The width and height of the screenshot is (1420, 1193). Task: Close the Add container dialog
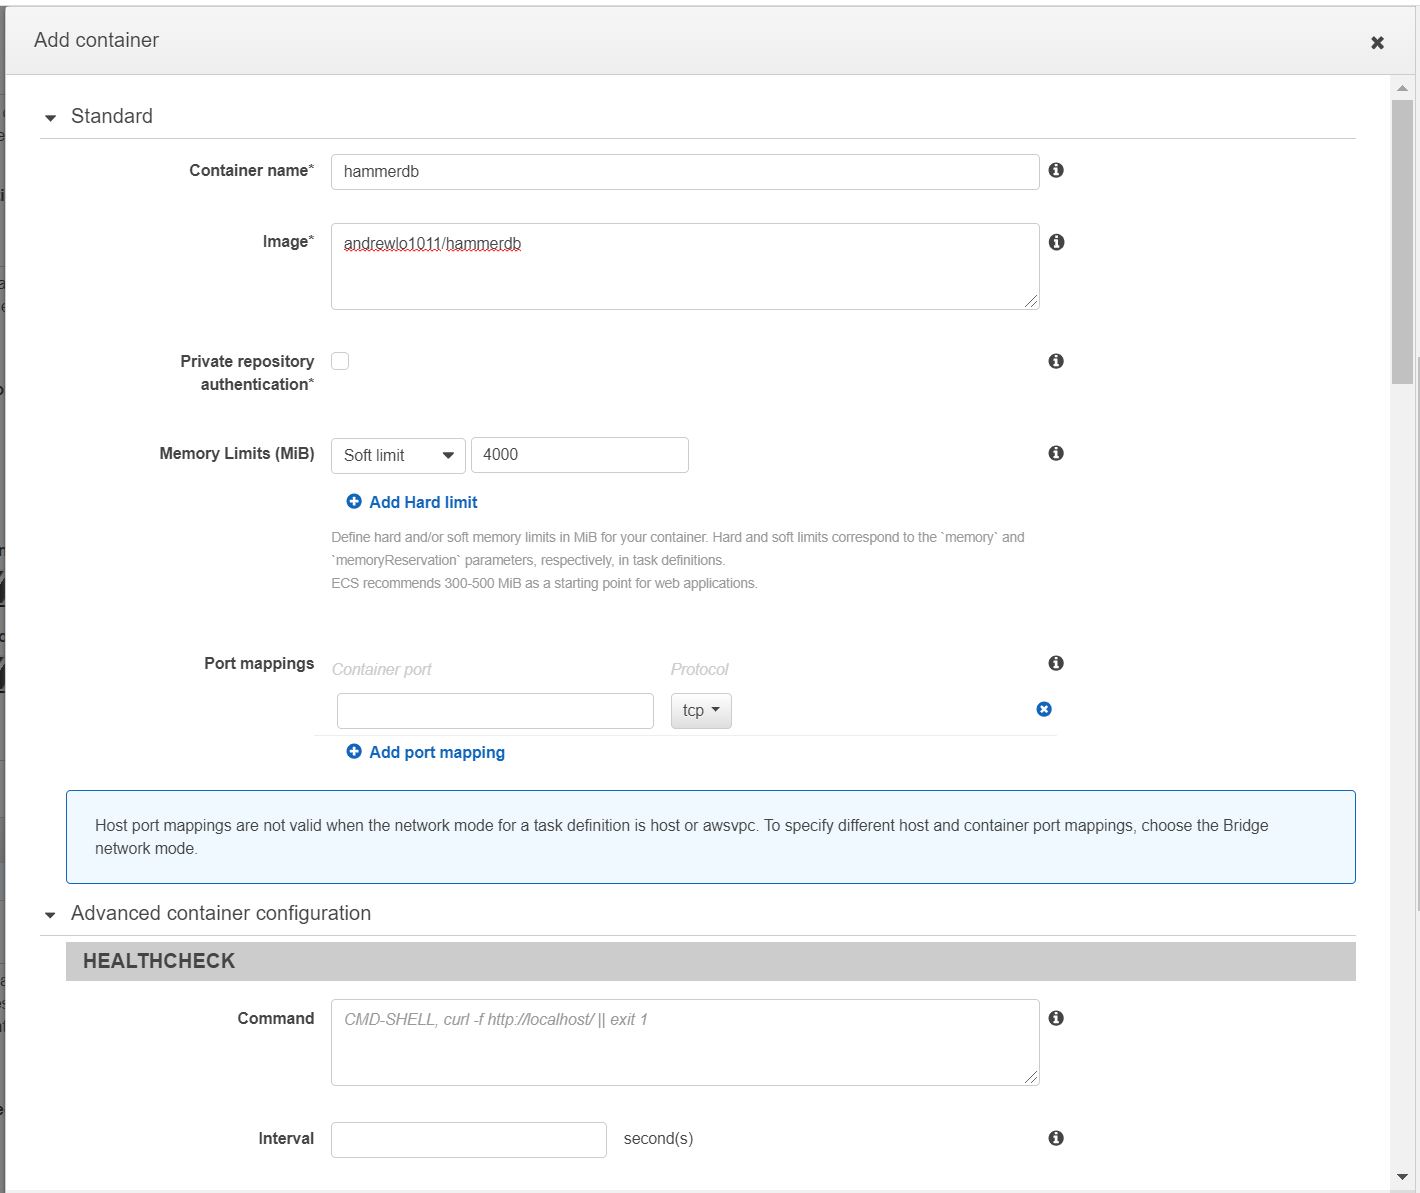pos(1377,43)
